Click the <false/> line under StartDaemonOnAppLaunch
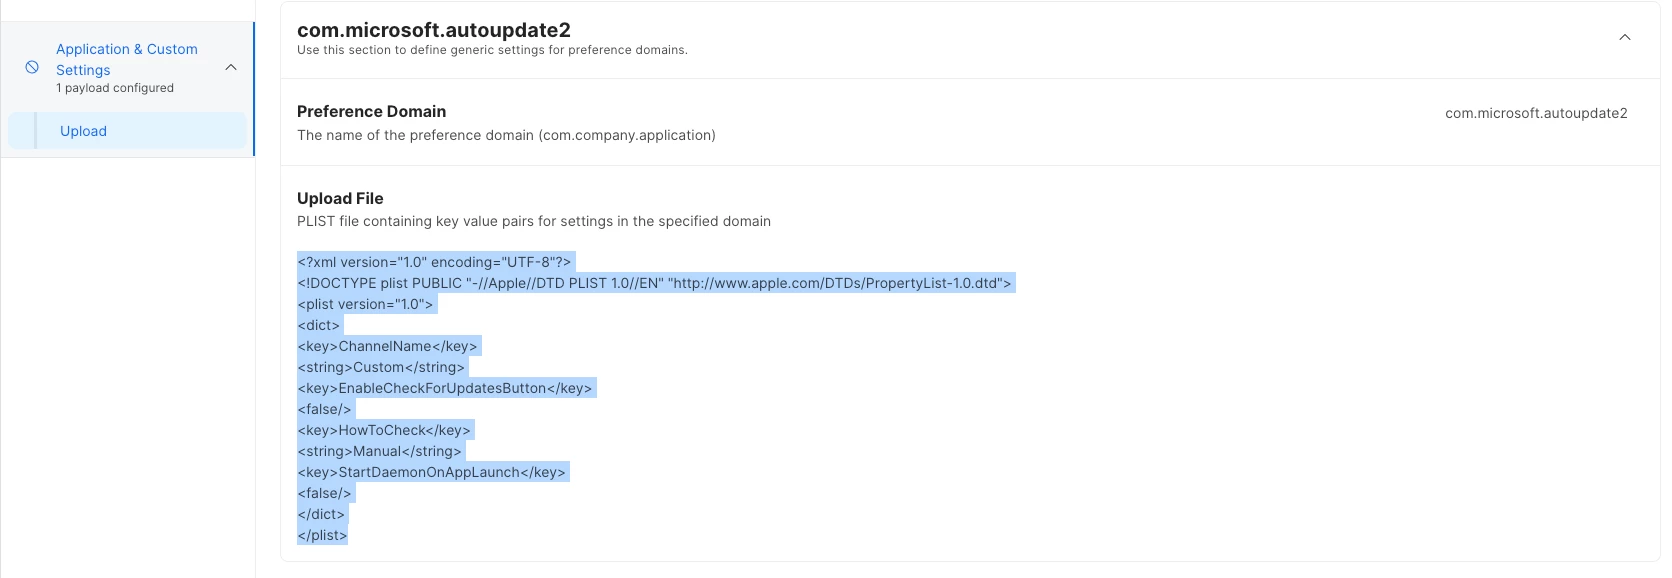1672x578 pixels. (x=325, y=493)
